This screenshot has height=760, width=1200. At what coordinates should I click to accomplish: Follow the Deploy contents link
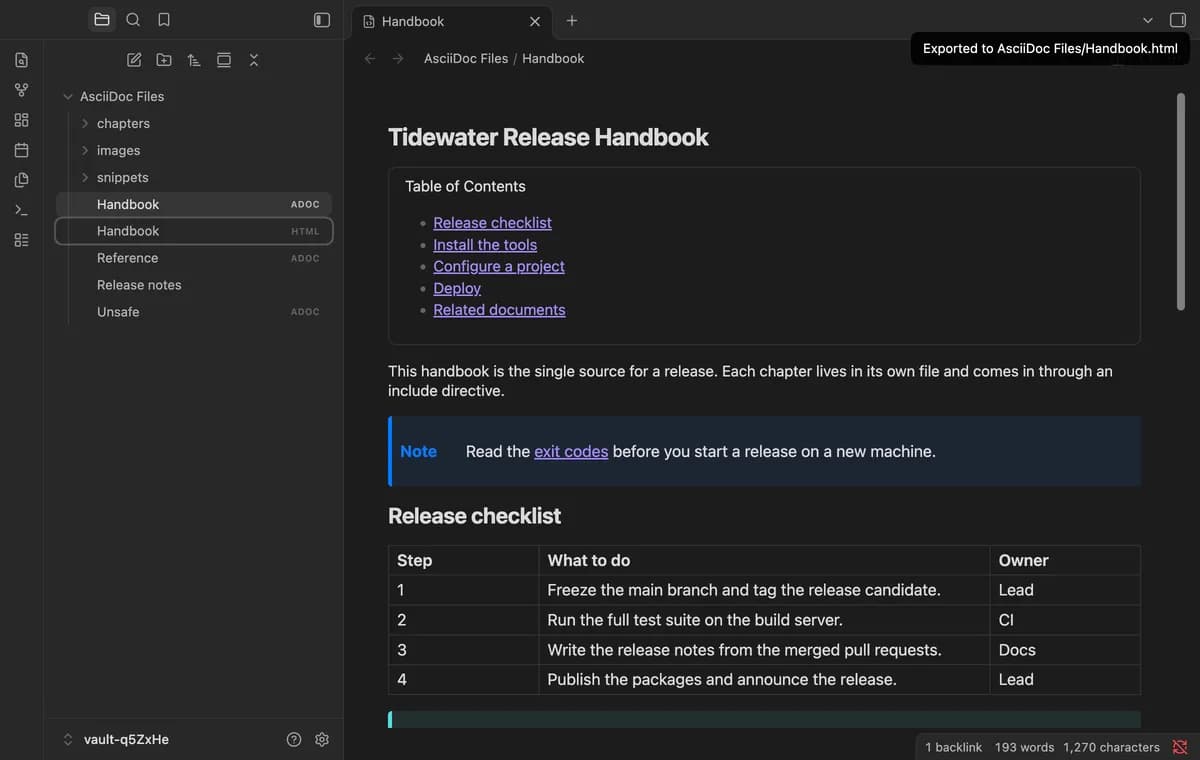(457, 288)
